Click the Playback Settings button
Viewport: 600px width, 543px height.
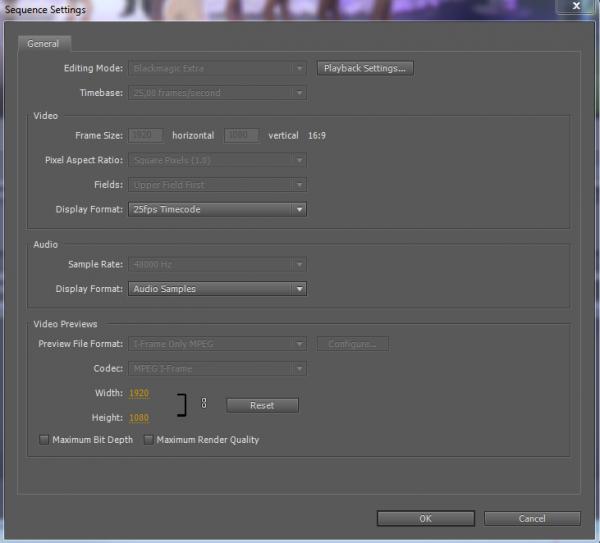(365, 68)
